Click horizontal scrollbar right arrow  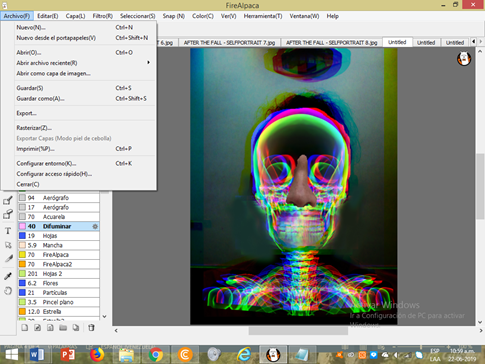click(481, 331)
